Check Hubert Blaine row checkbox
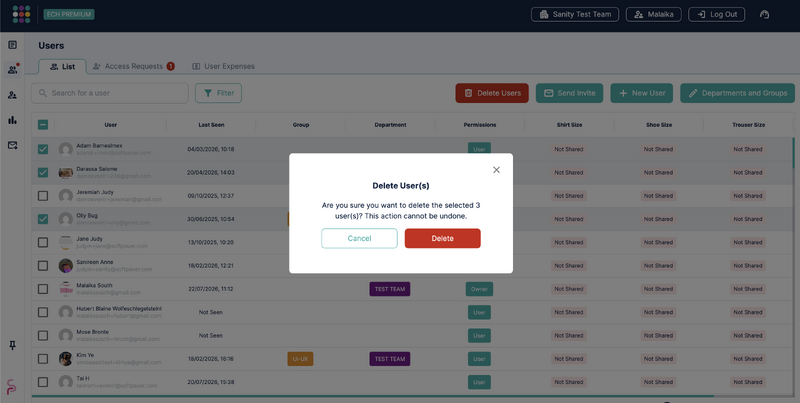800x403 pixels. tap(43, 312)
